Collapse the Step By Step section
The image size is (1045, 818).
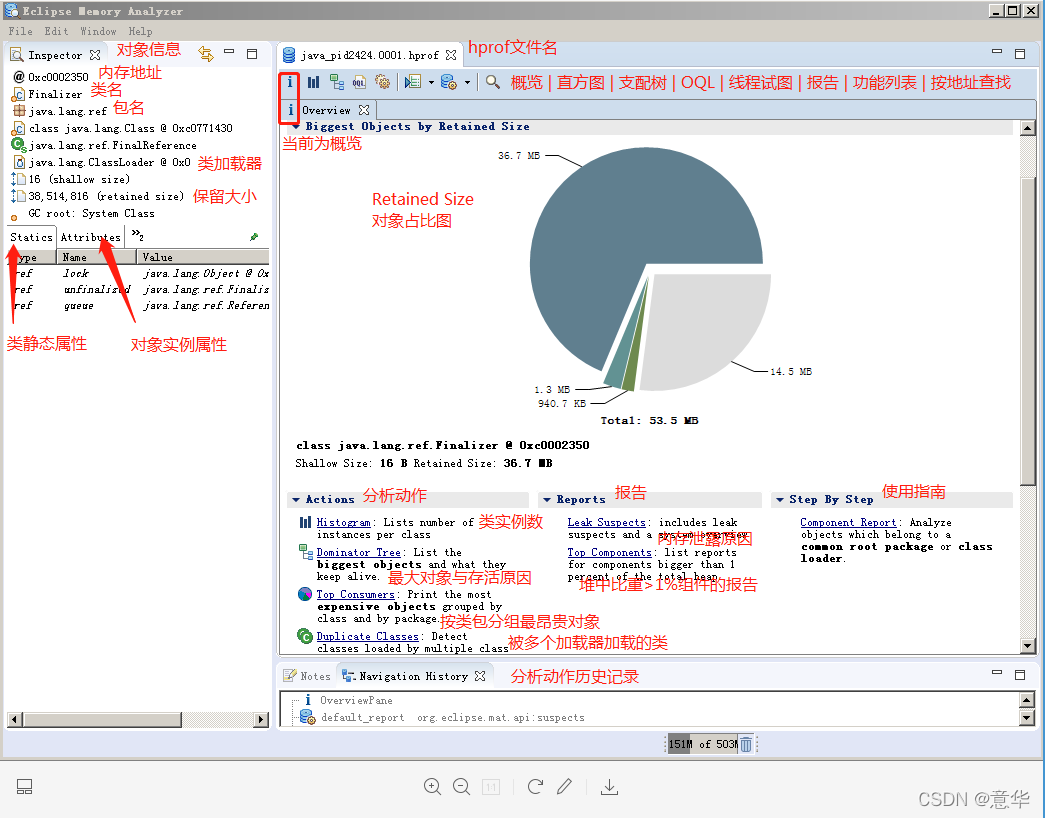point(780,499)
